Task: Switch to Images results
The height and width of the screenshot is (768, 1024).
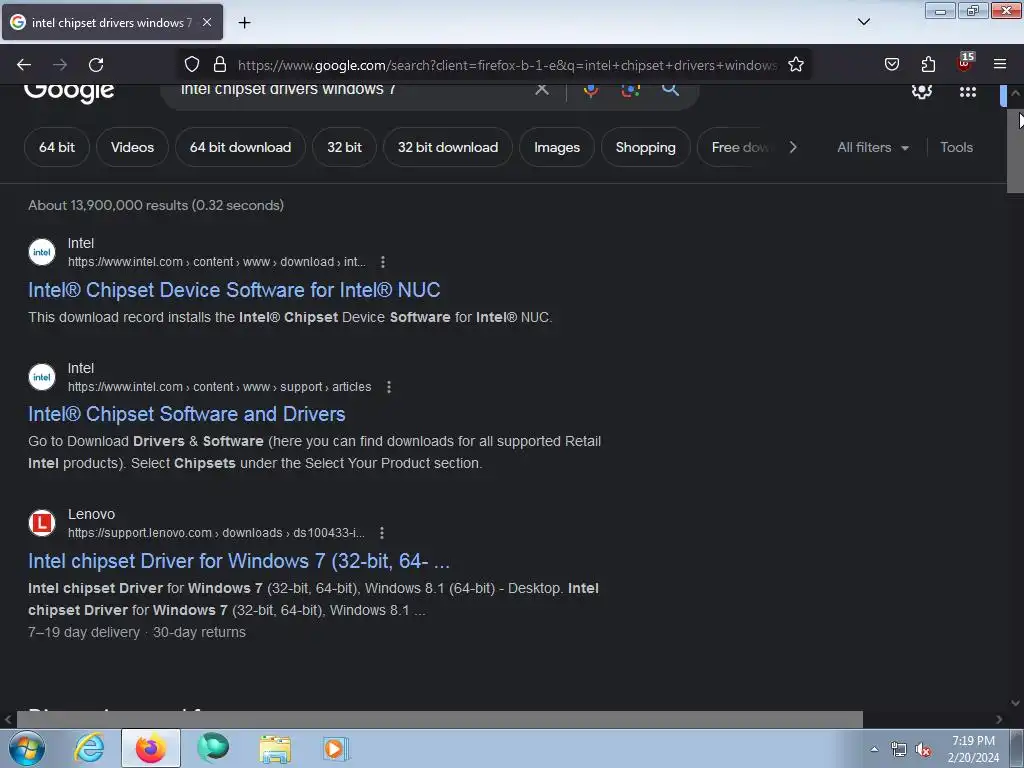Action: click(557, 148)
